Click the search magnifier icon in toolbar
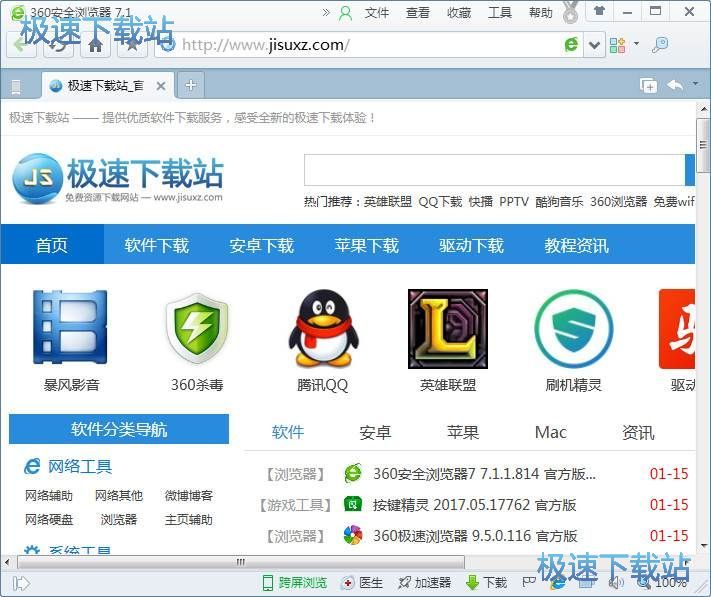The height and width of the screenshot is (597, 711). click(x=660, y=45)
